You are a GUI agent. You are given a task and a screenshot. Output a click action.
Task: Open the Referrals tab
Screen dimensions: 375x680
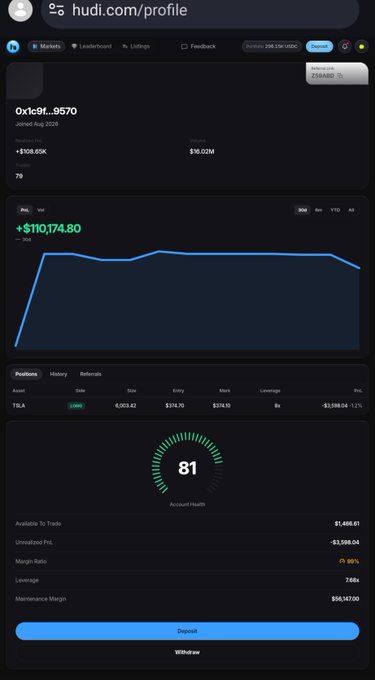(91, 374)
